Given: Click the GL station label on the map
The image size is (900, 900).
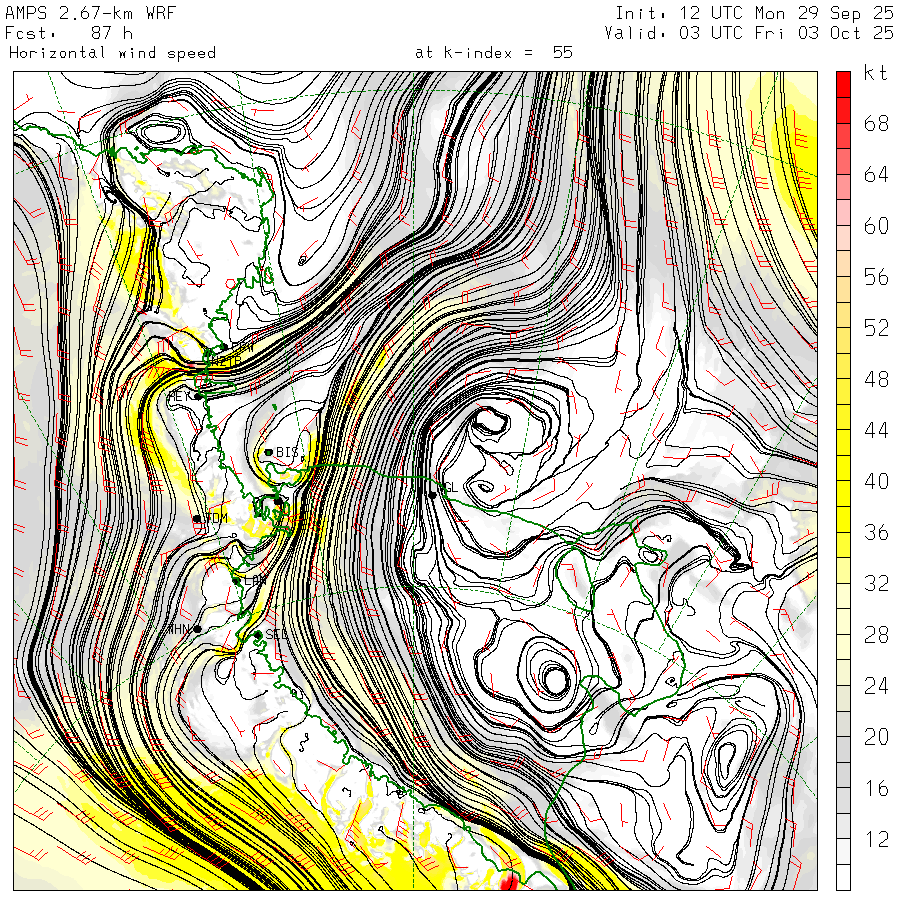Looking at the screenshot, I should (451, 487).
